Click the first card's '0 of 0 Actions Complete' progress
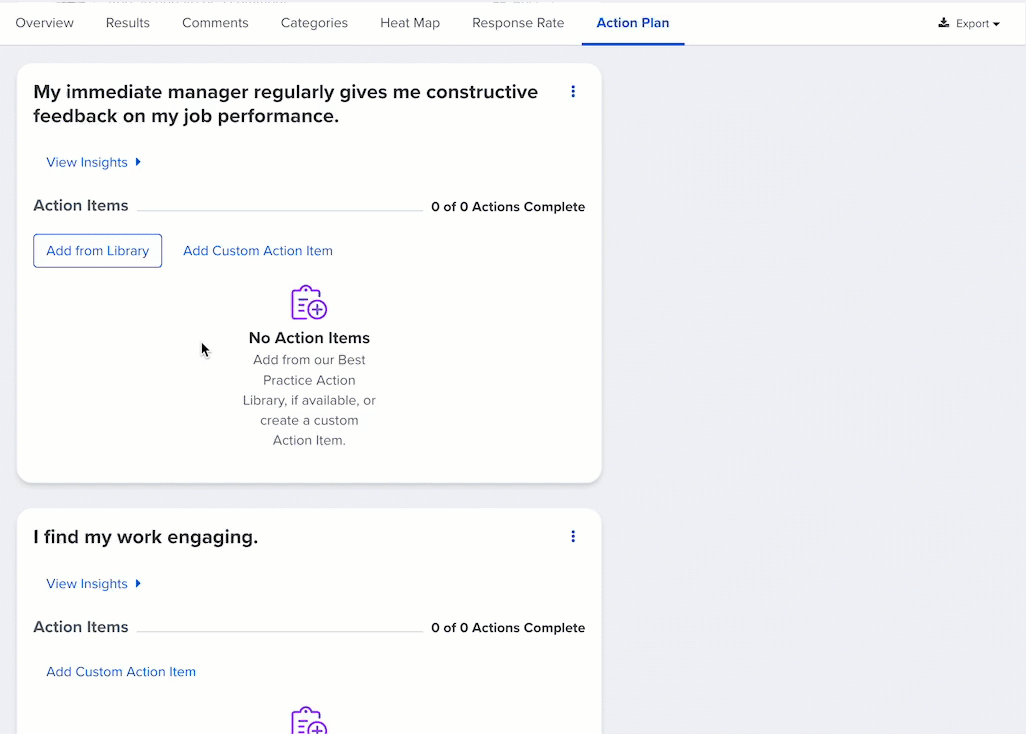Viewport: 1026px width, 734px height. (508, 207)
